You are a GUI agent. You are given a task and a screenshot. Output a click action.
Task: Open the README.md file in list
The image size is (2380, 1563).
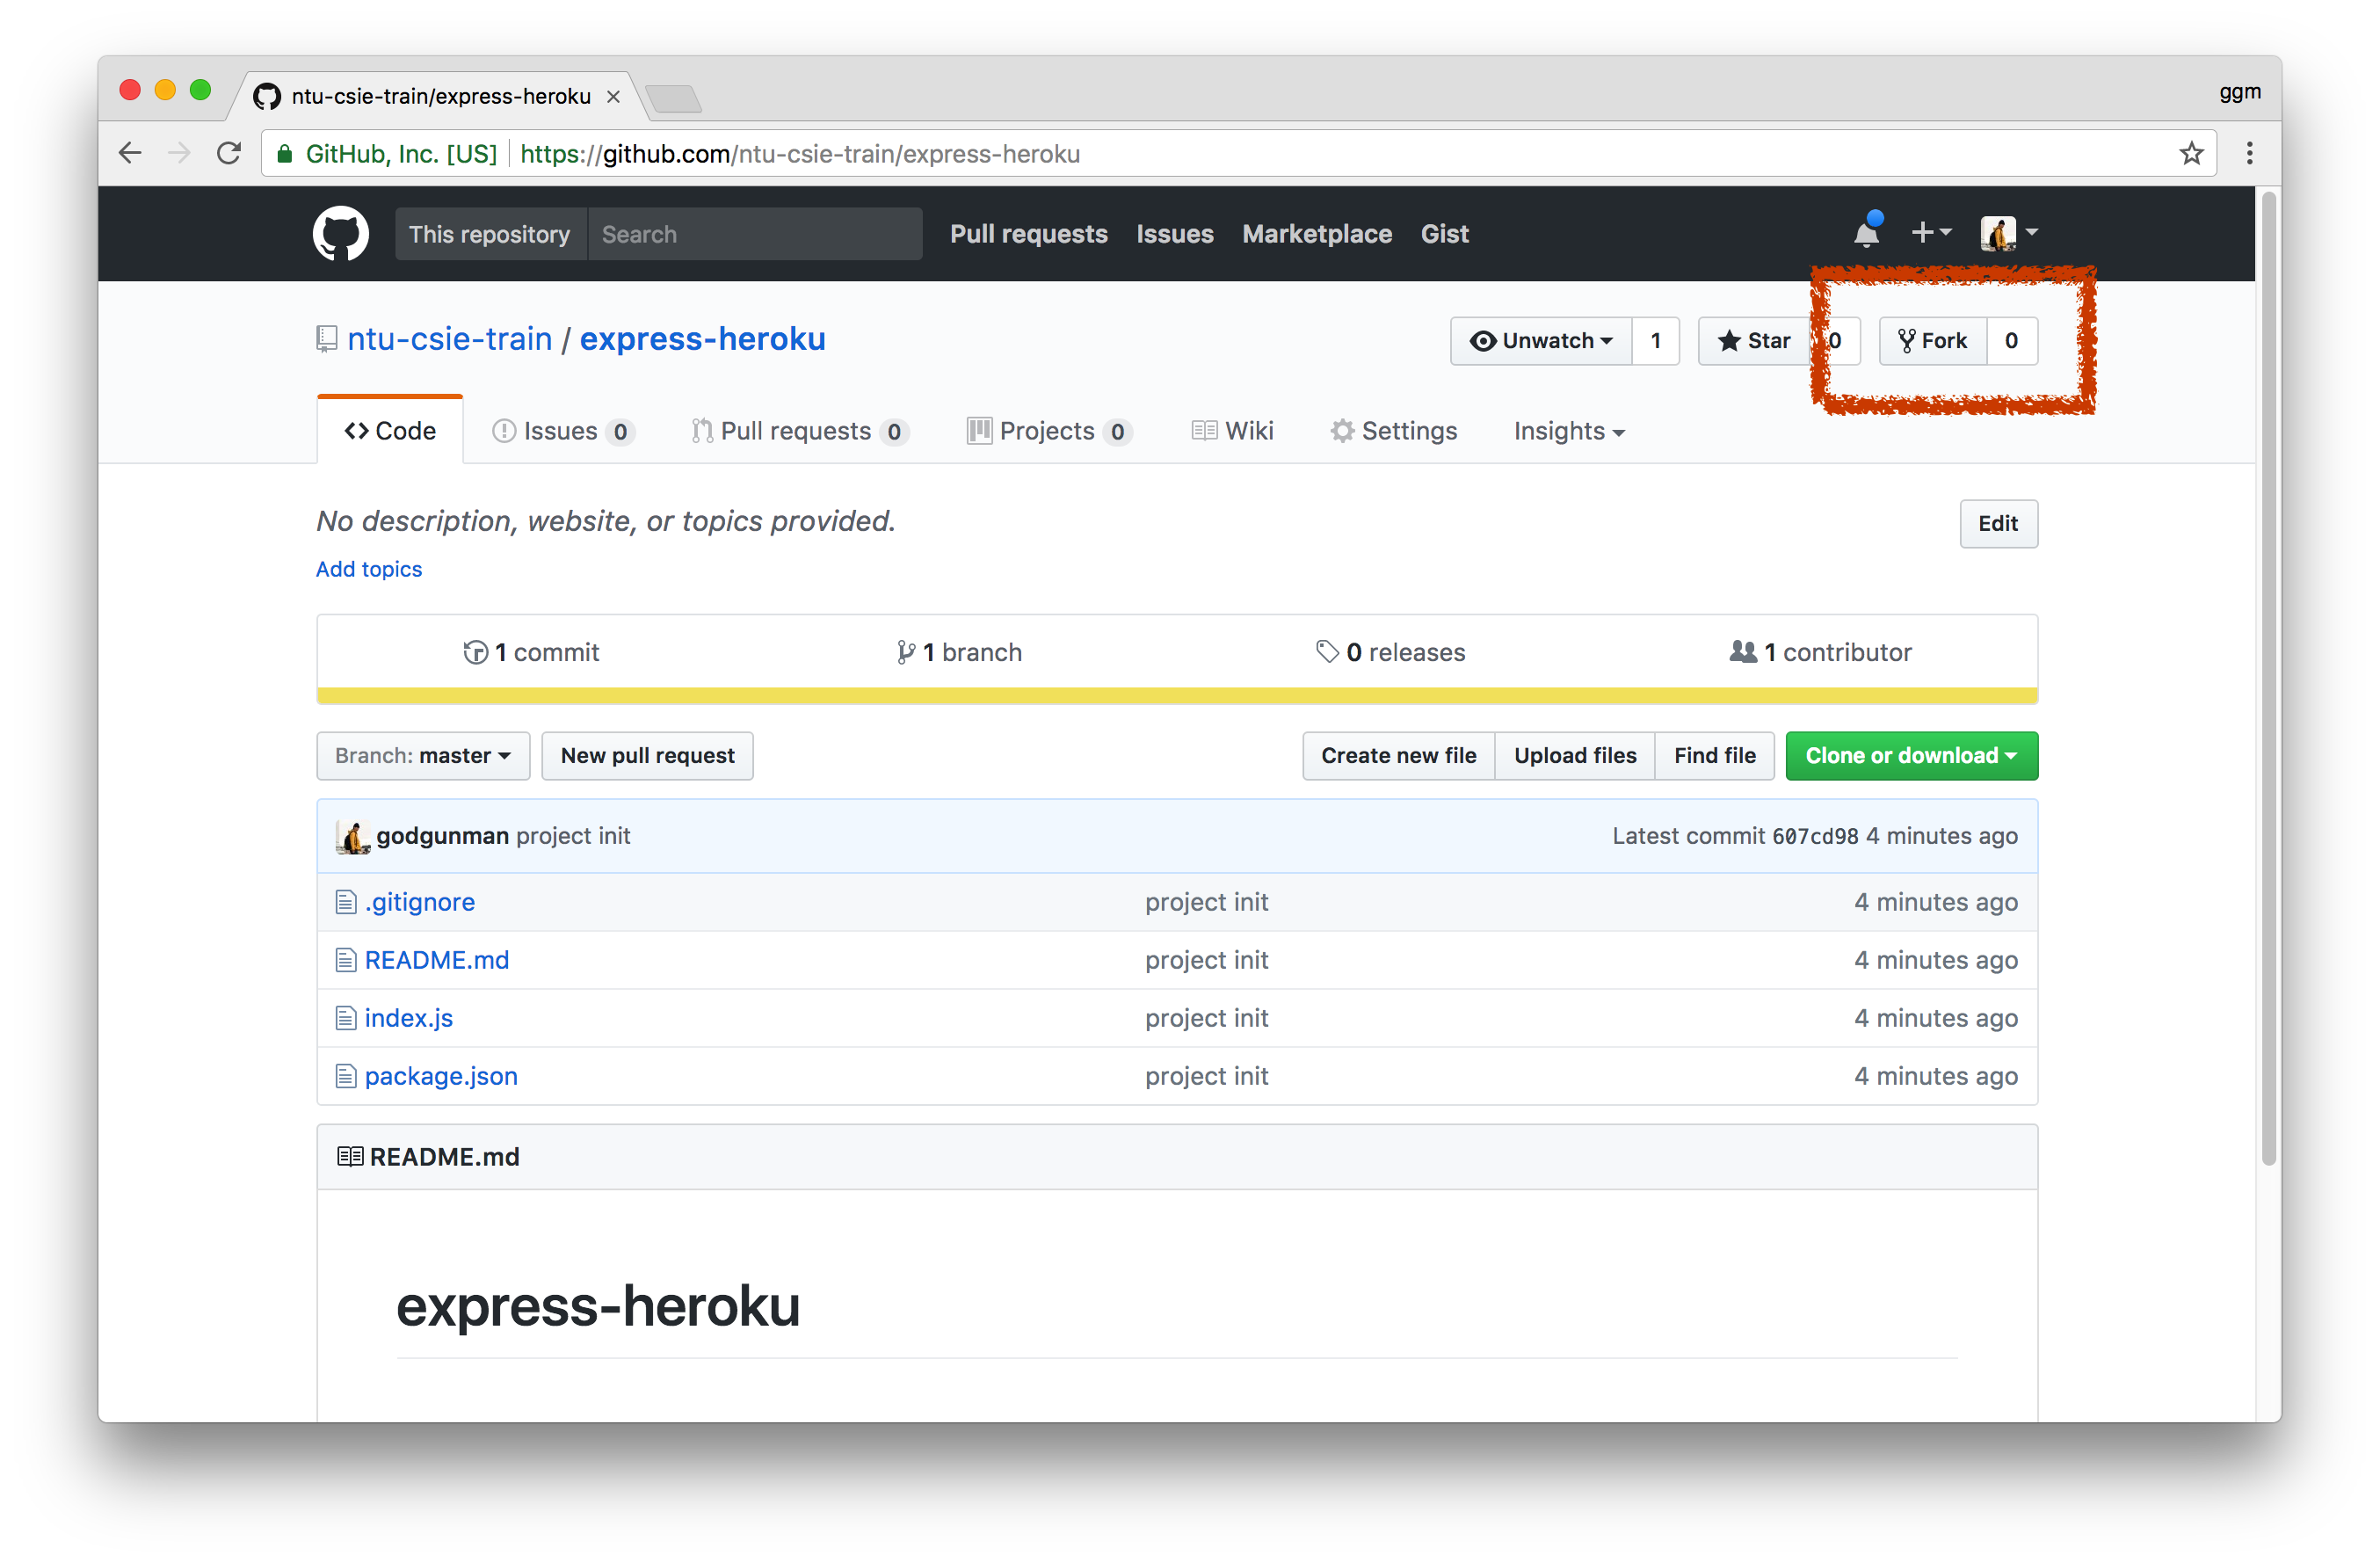437,960
